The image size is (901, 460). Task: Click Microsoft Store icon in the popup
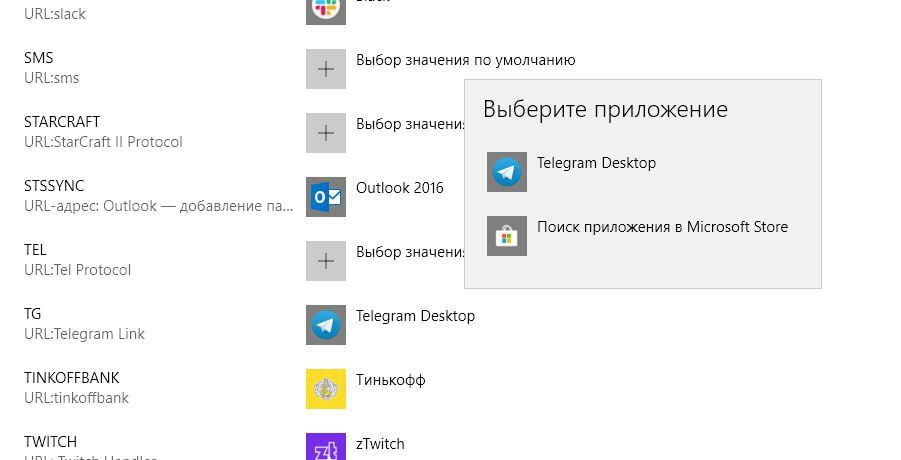[x=507, y=236]
